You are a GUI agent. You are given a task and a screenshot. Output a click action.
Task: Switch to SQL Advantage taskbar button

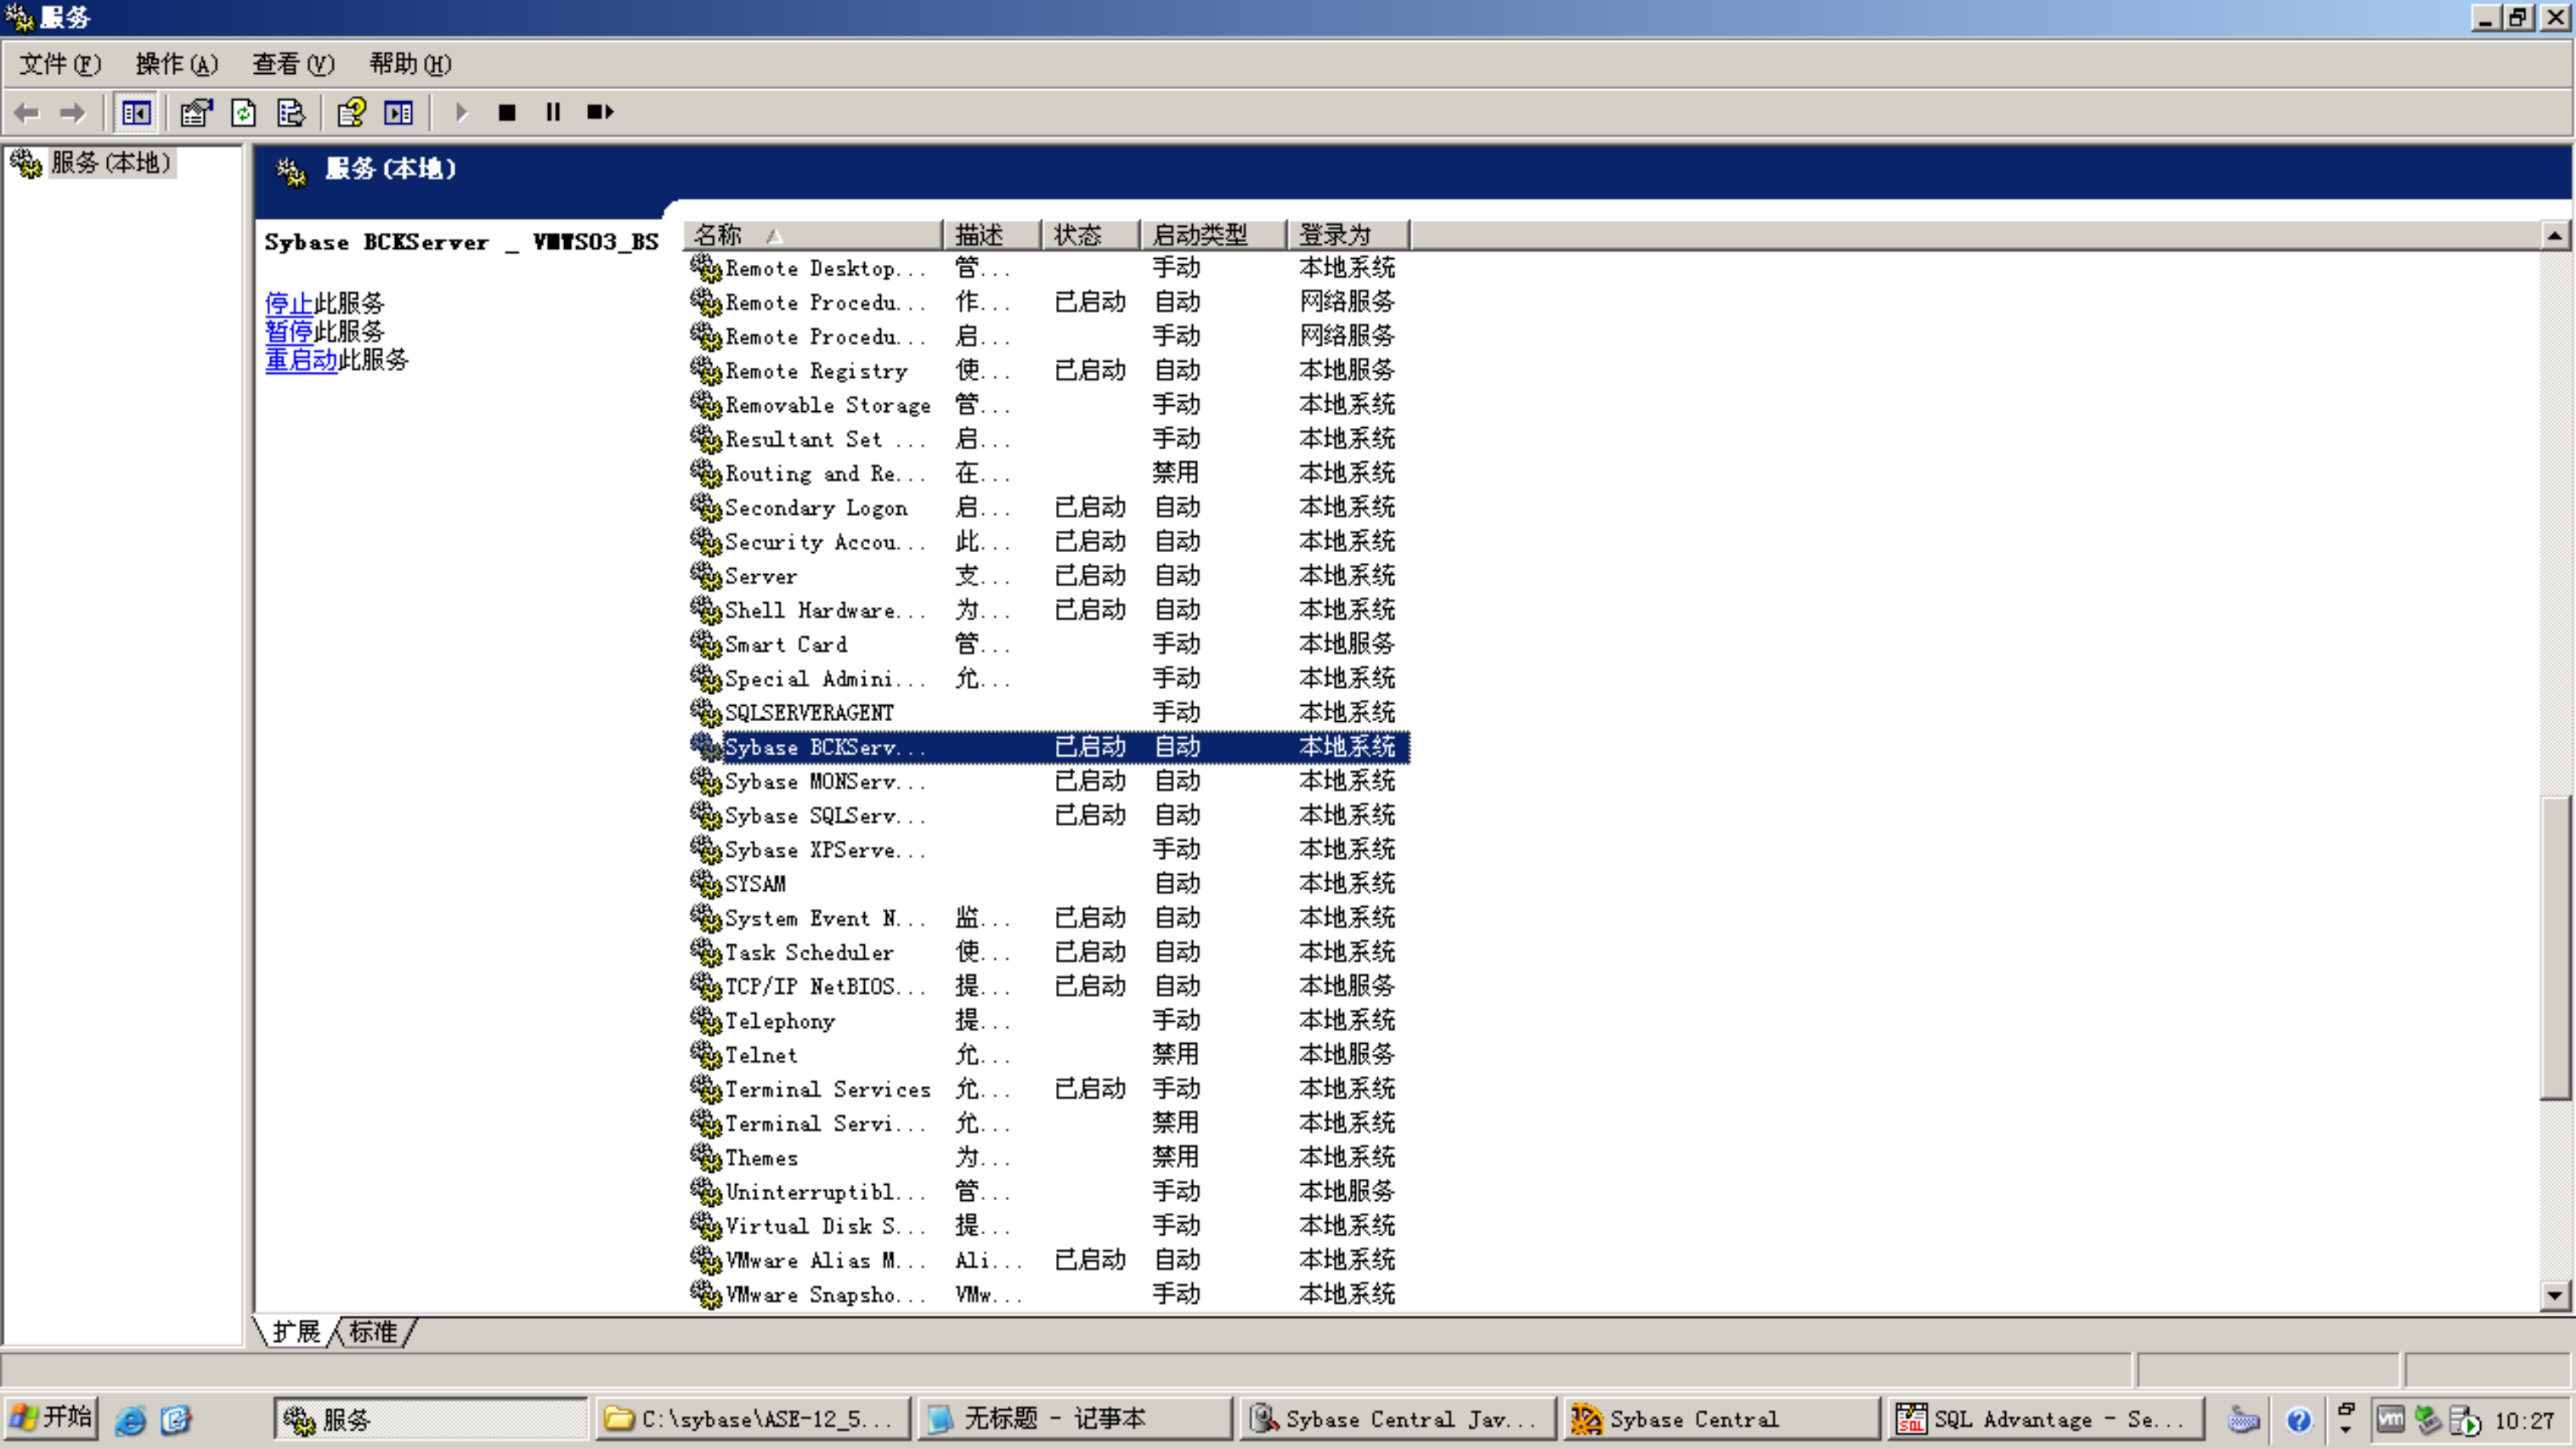(x=2046, y=1420)
